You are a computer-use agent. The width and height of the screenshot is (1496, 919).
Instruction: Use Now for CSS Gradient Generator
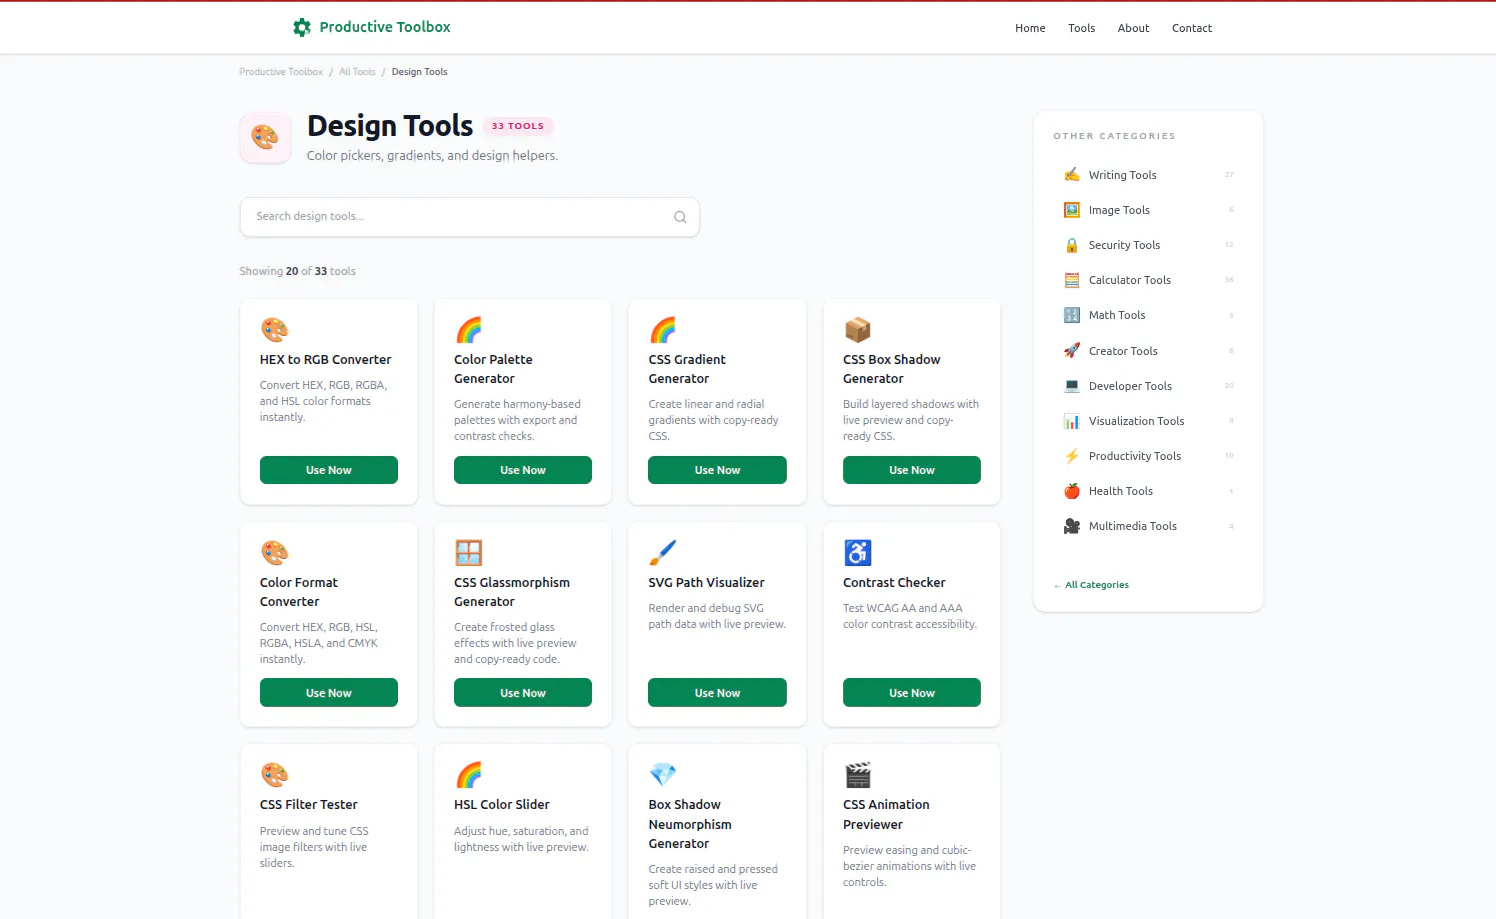point(717,470)
